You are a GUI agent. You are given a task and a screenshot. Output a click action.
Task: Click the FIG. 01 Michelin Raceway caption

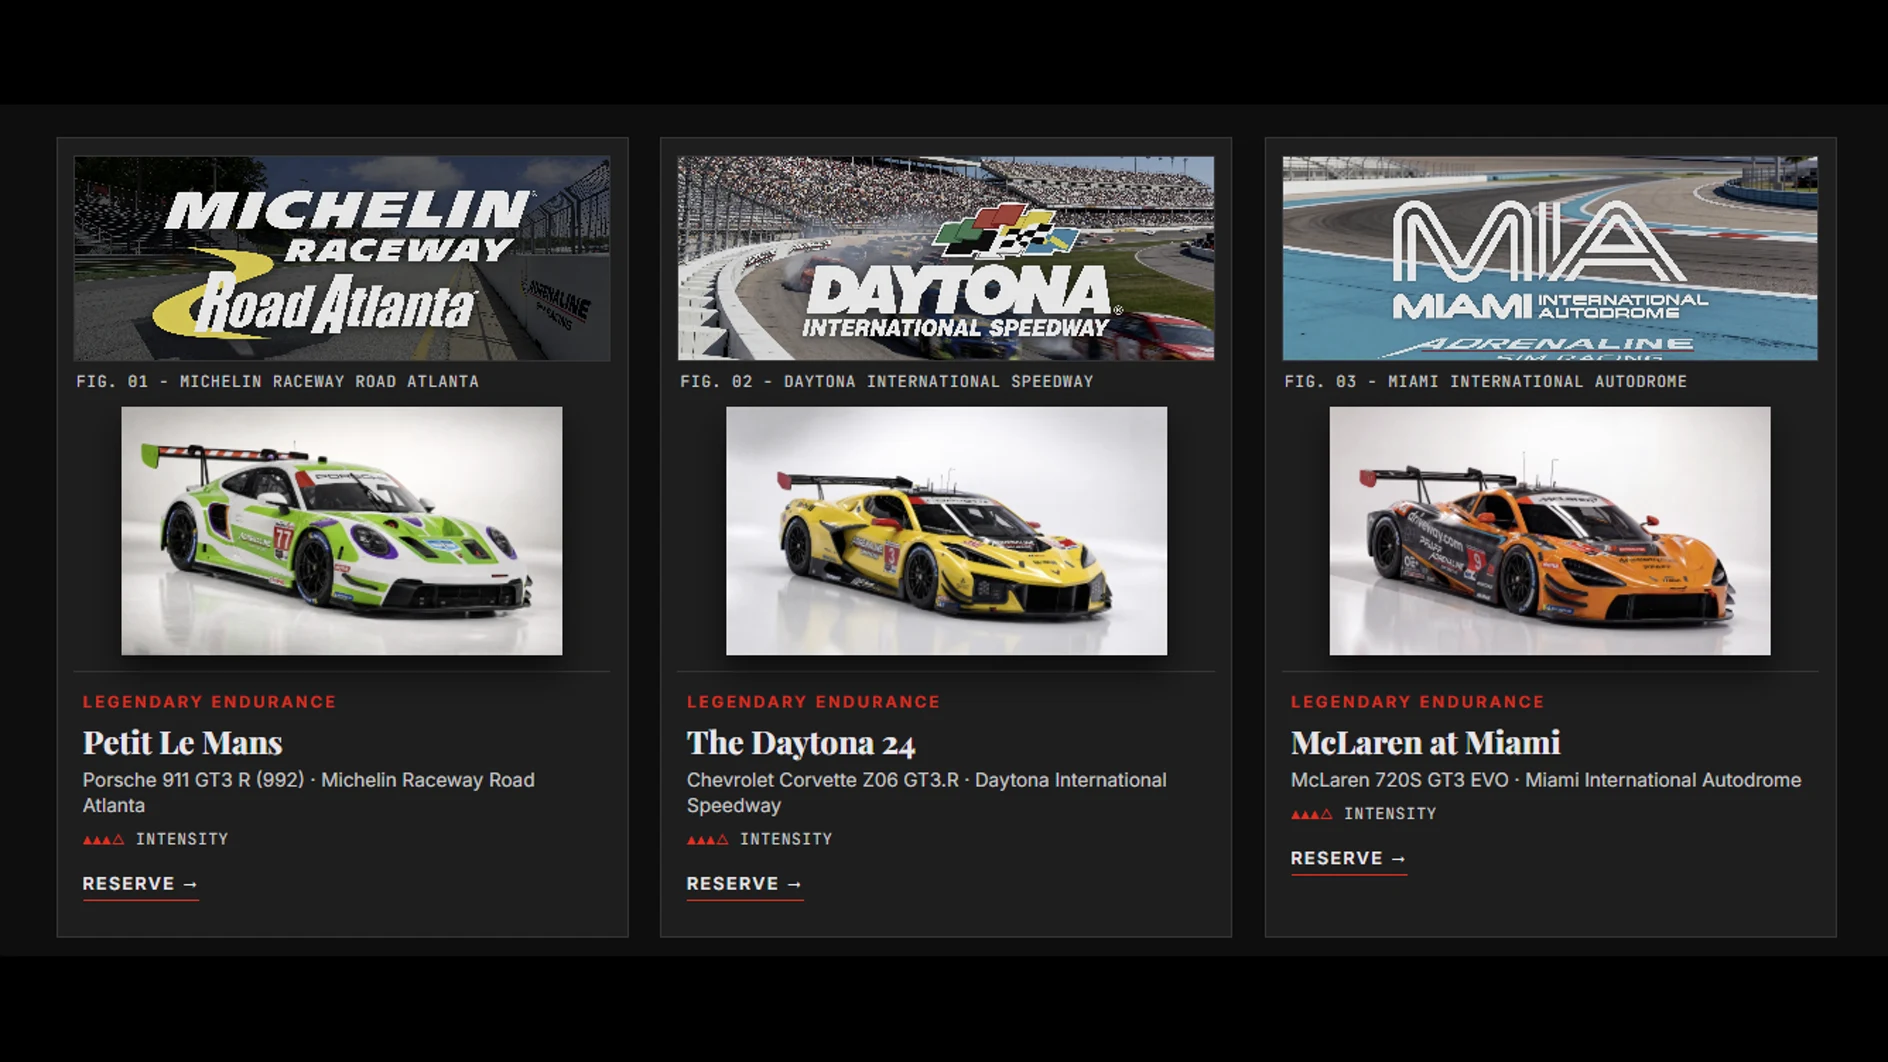[278, 382]
